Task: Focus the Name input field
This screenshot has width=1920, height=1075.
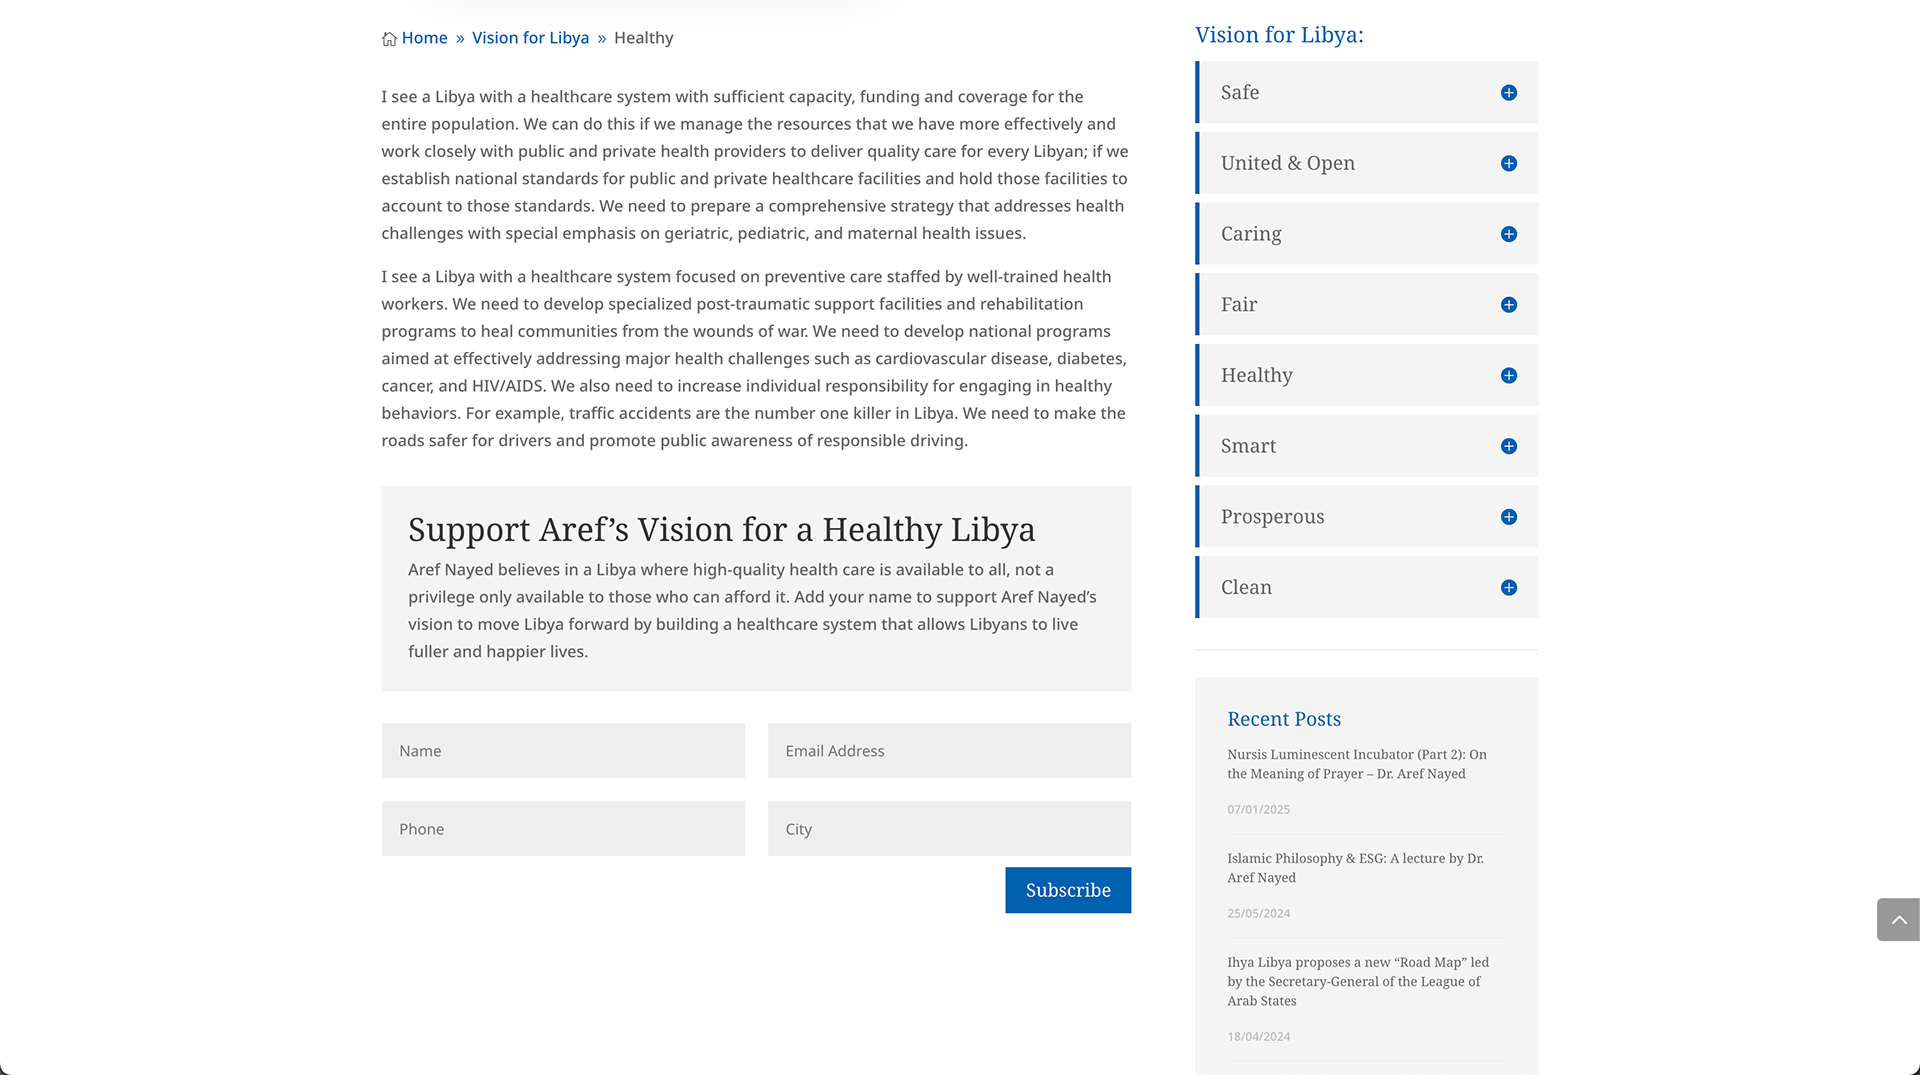Action: (x=563, y=751)
